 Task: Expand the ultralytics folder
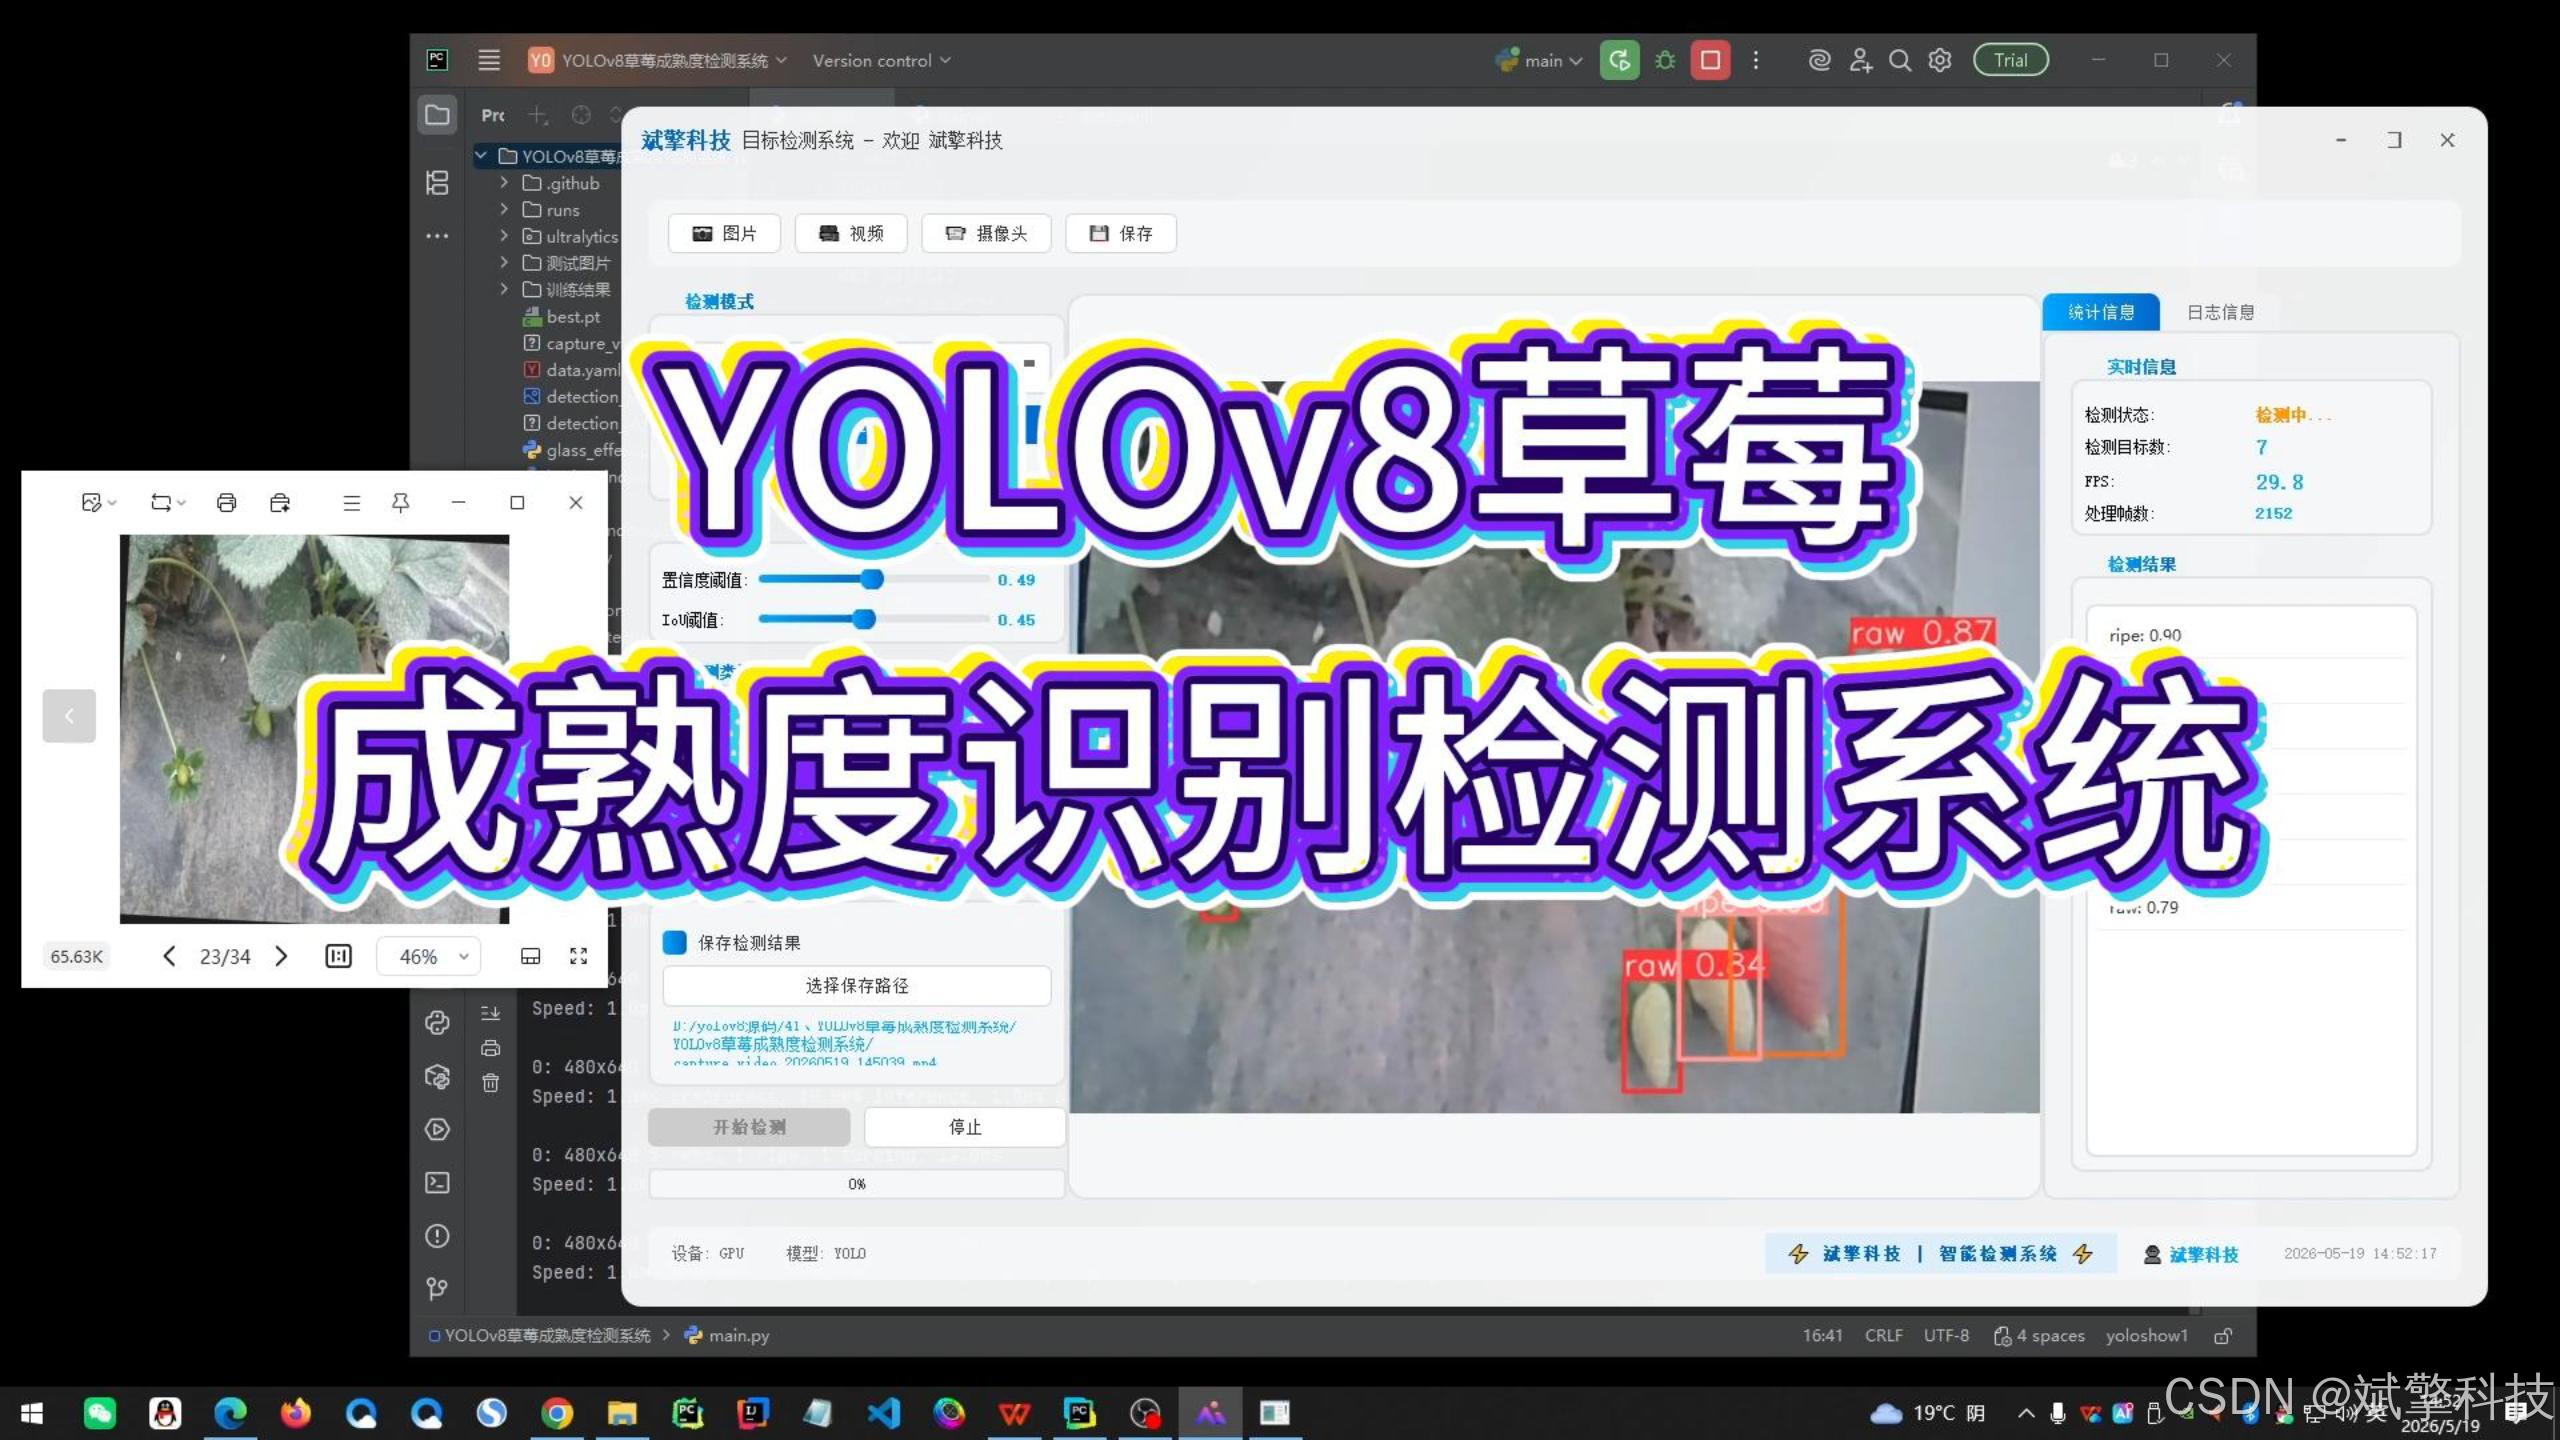coord(504,236)
